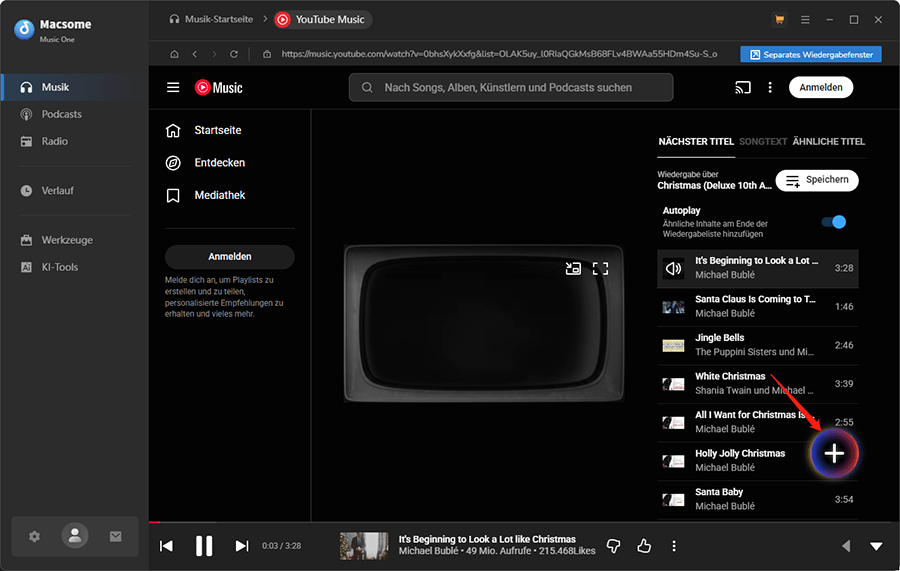The image size is (900, 571).
Task: Play Santa Claus Is Coming to Town
Action: click(x=758, y=306)
